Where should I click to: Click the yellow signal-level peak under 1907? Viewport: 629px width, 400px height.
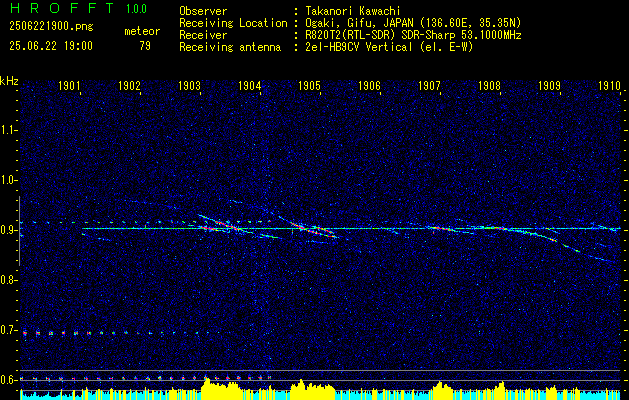pyautogui.click(x=441, y=388)
